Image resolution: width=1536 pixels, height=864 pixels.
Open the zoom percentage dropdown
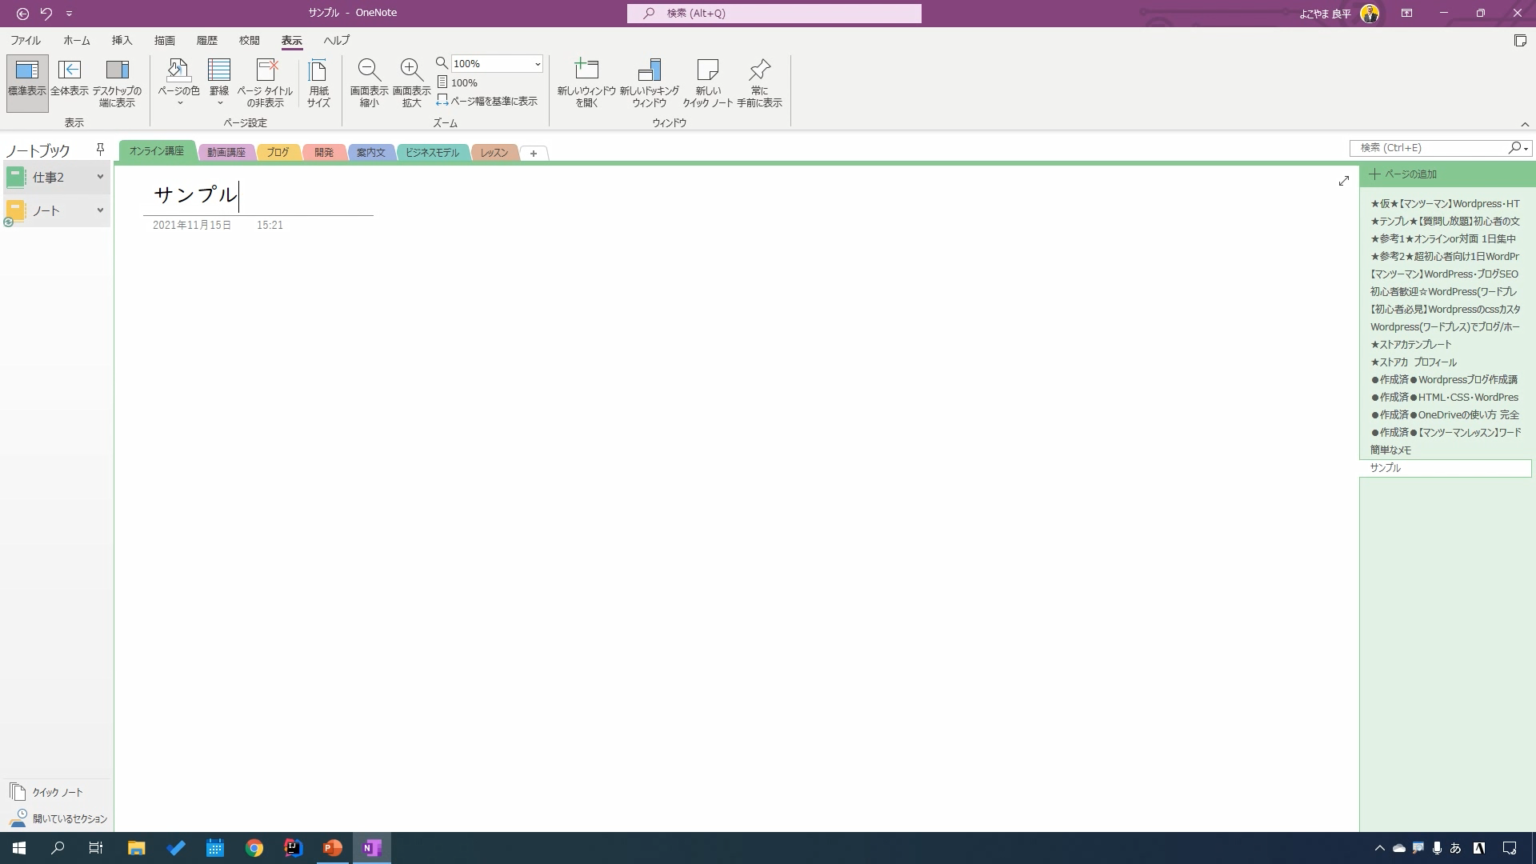(537, 64)
